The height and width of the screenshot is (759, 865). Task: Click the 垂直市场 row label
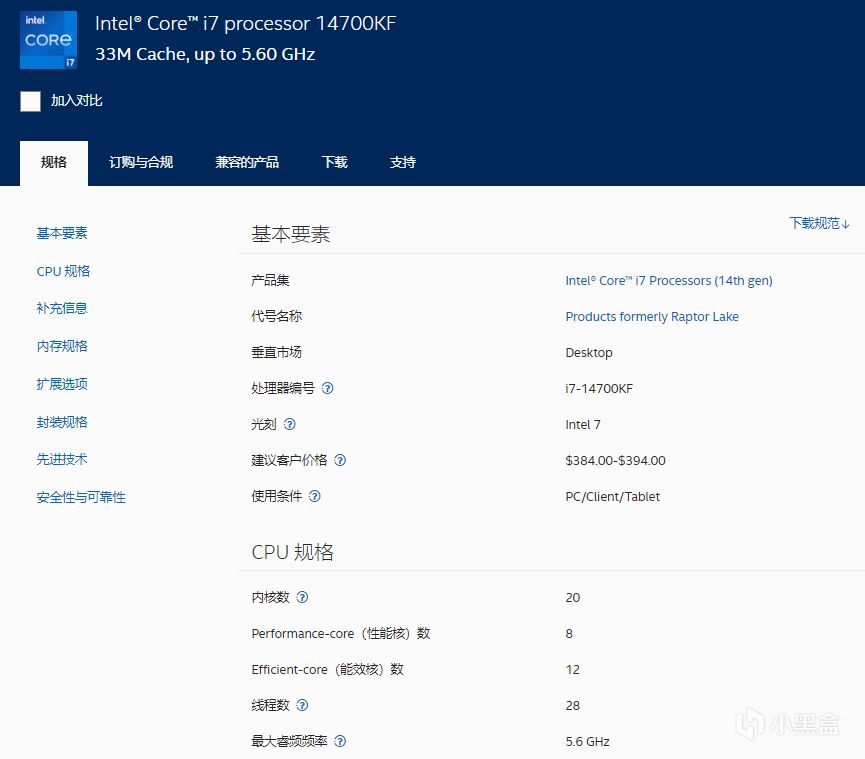pos(276,352)
